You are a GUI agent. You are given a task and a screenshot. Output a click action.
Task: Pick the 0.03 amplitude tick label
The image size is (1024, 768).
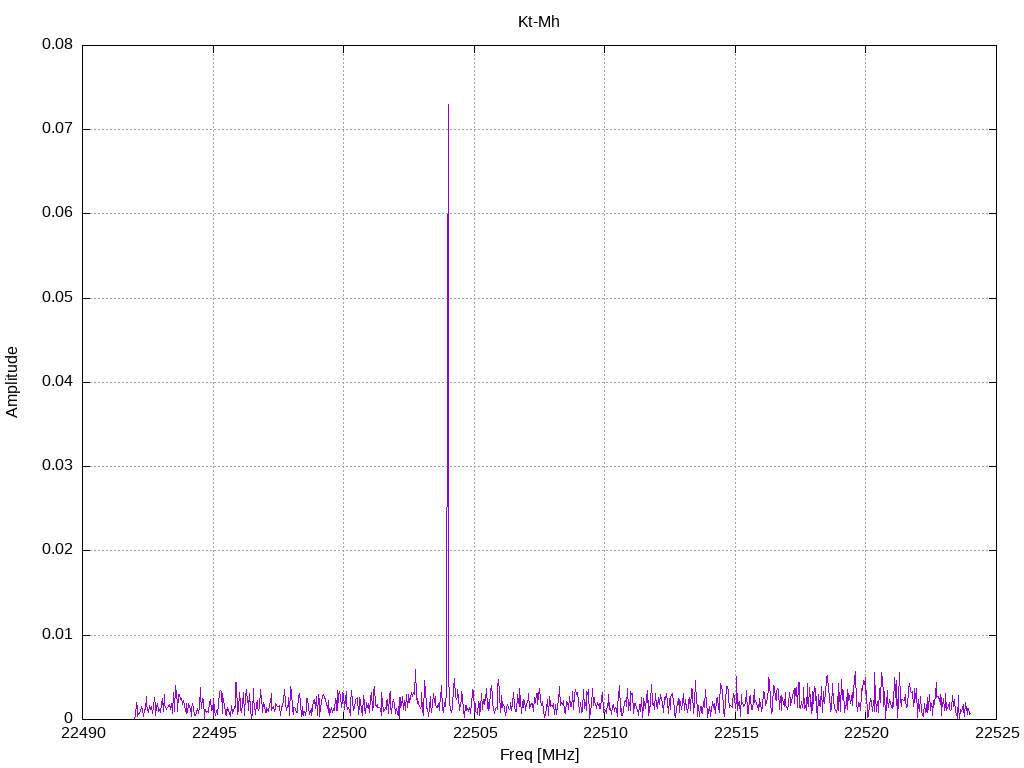[57, 466]
